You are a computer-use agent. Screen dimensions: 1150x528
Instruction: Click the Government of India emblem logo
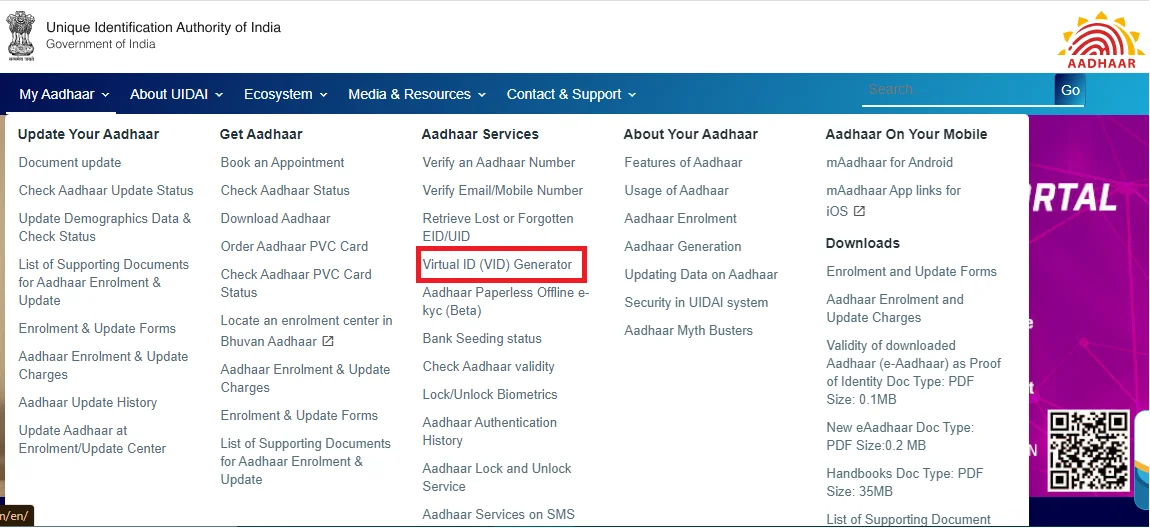tap(20, 34)
